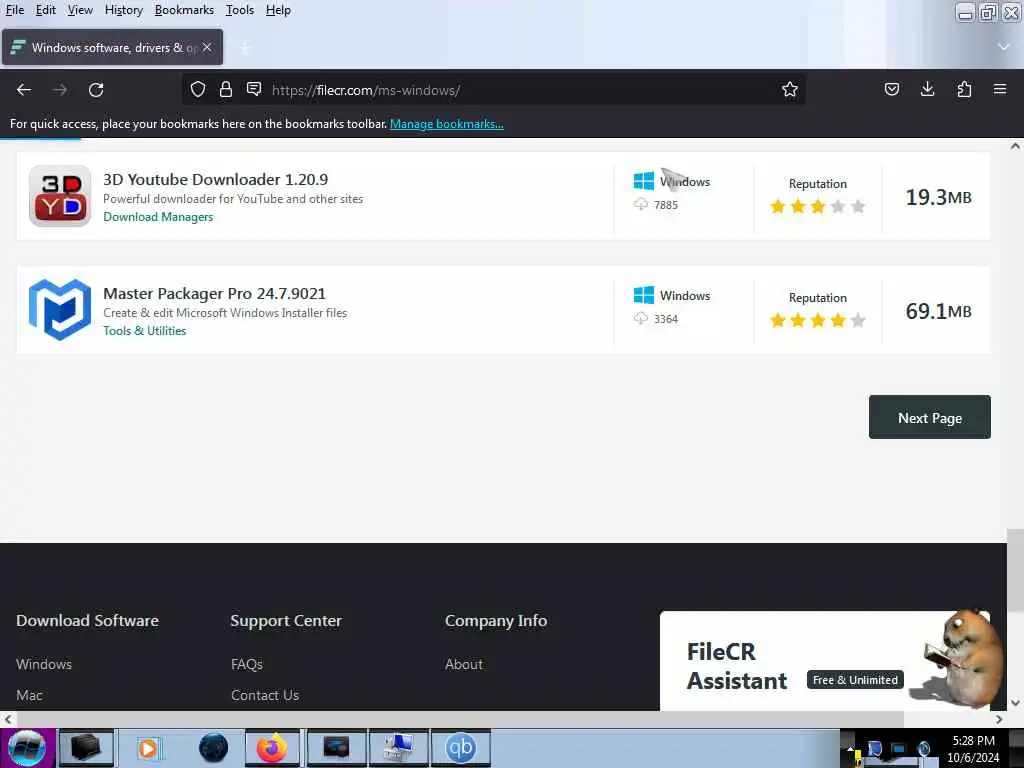Screen dimensions: 1024x768
Task: Open the Firefox application menu
Action: [1000, 89]
